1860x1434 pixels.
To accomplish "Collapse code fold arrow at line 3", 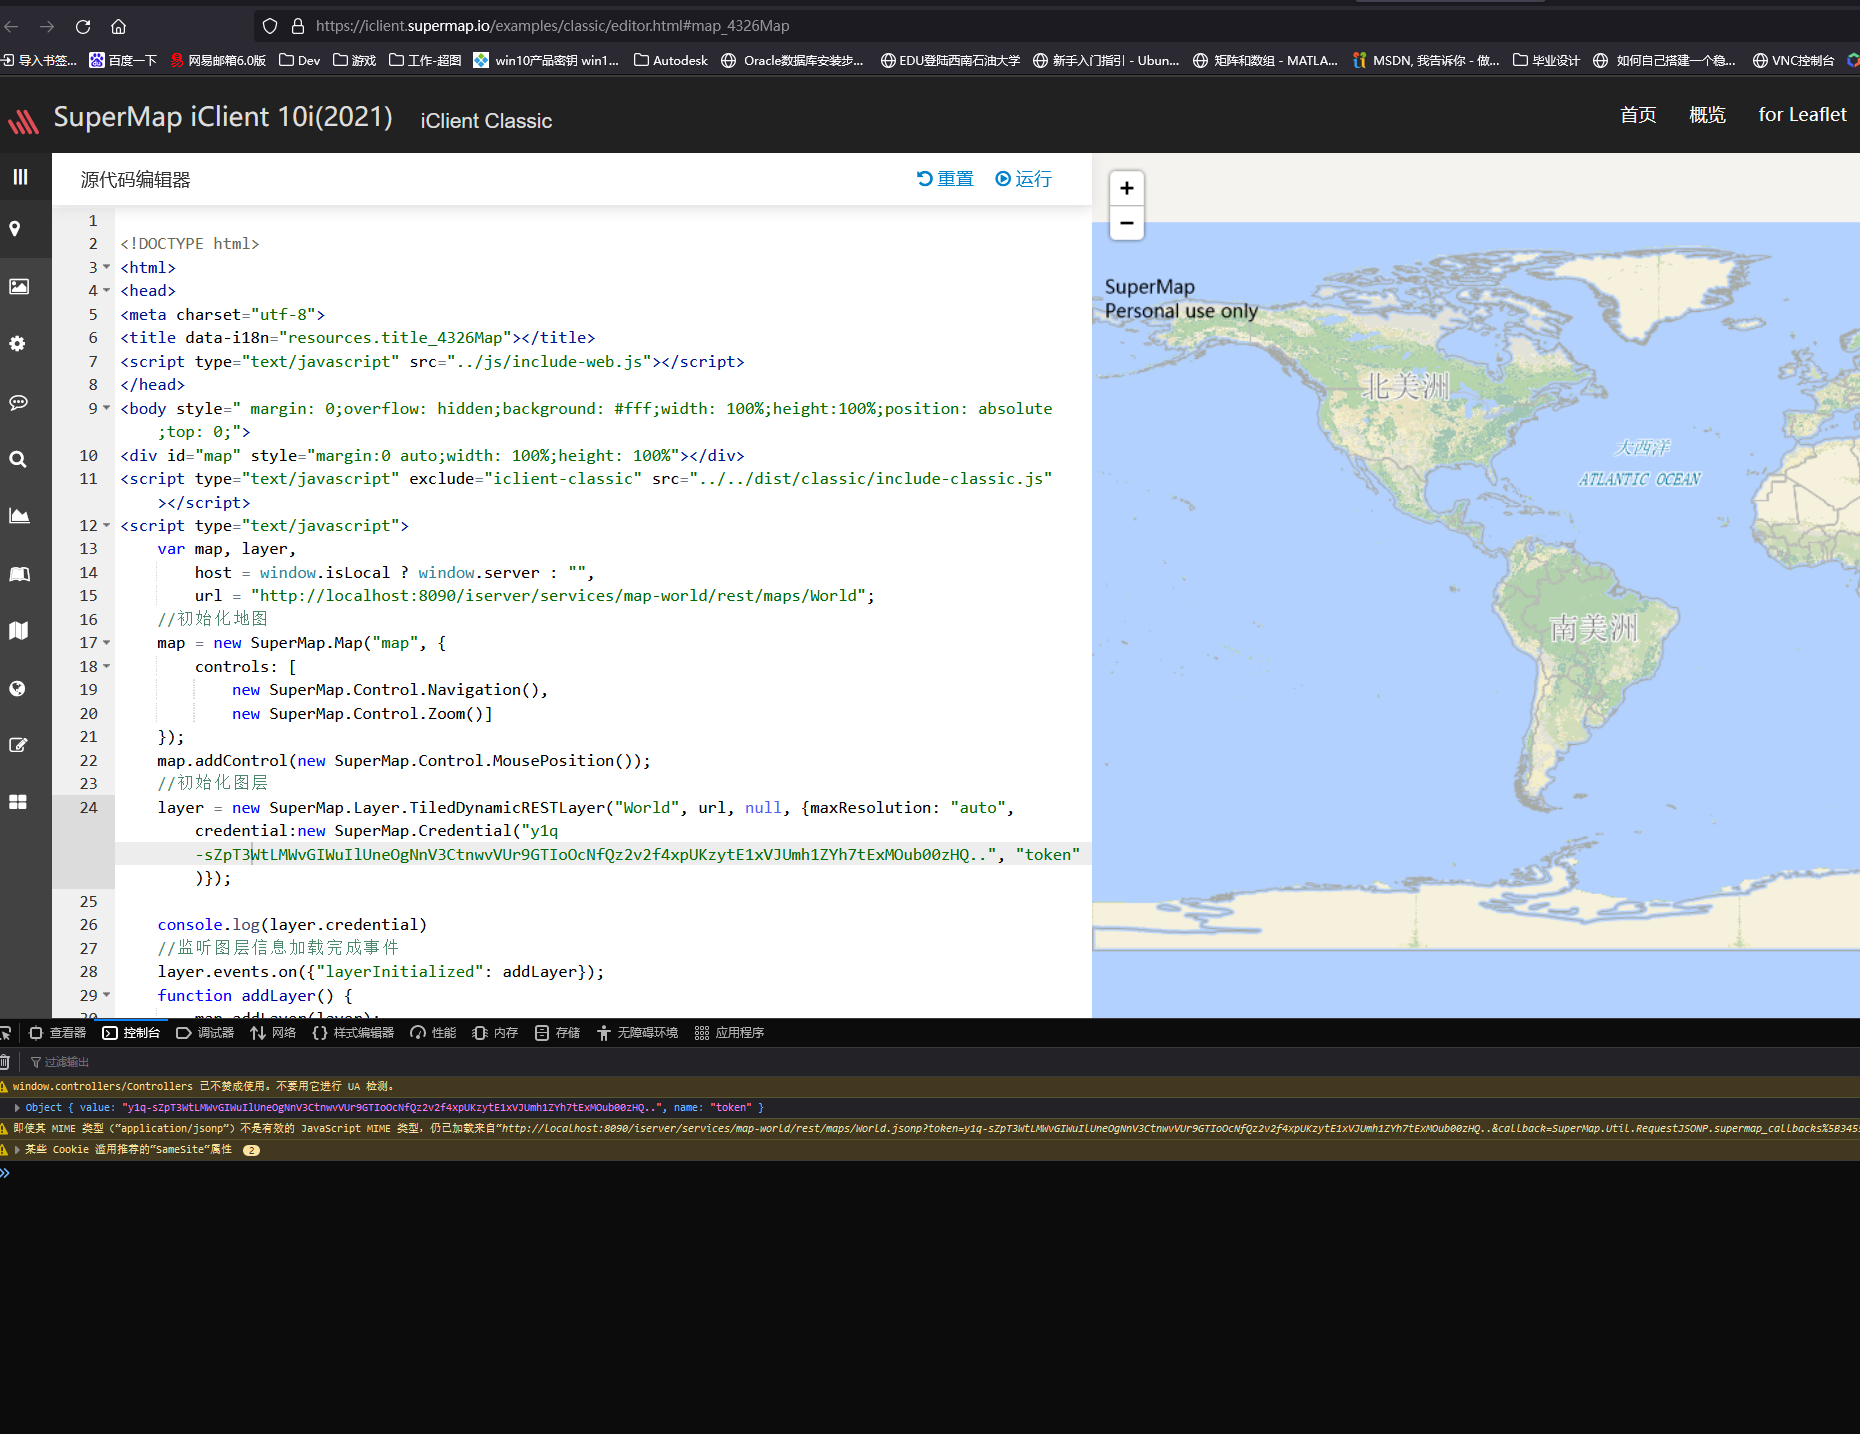I will (x=107, y=267).
